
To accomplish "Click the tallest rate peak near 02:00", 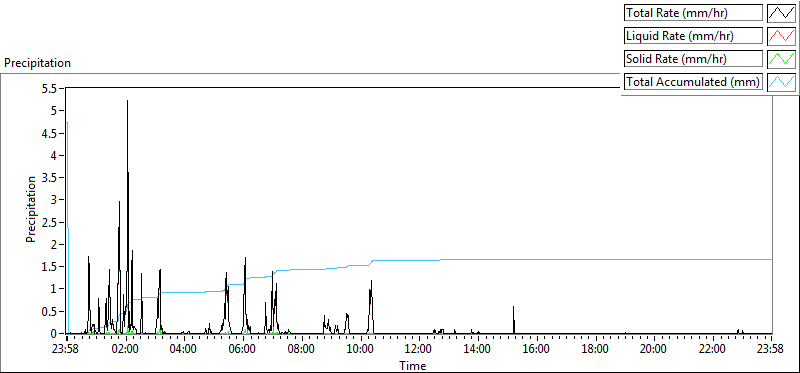I will [127, 101].
